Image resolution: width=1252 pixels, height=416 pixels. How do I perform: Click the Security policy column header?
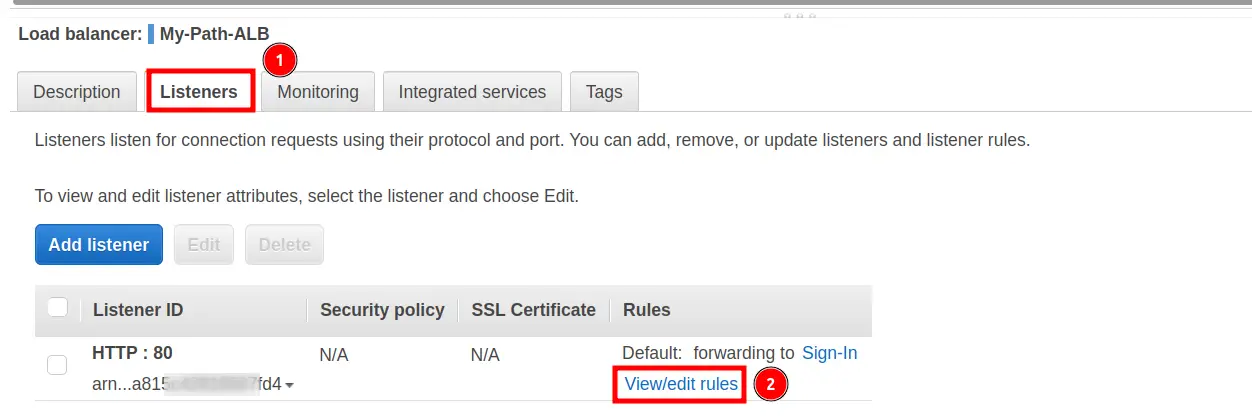[x=382, y=310]
